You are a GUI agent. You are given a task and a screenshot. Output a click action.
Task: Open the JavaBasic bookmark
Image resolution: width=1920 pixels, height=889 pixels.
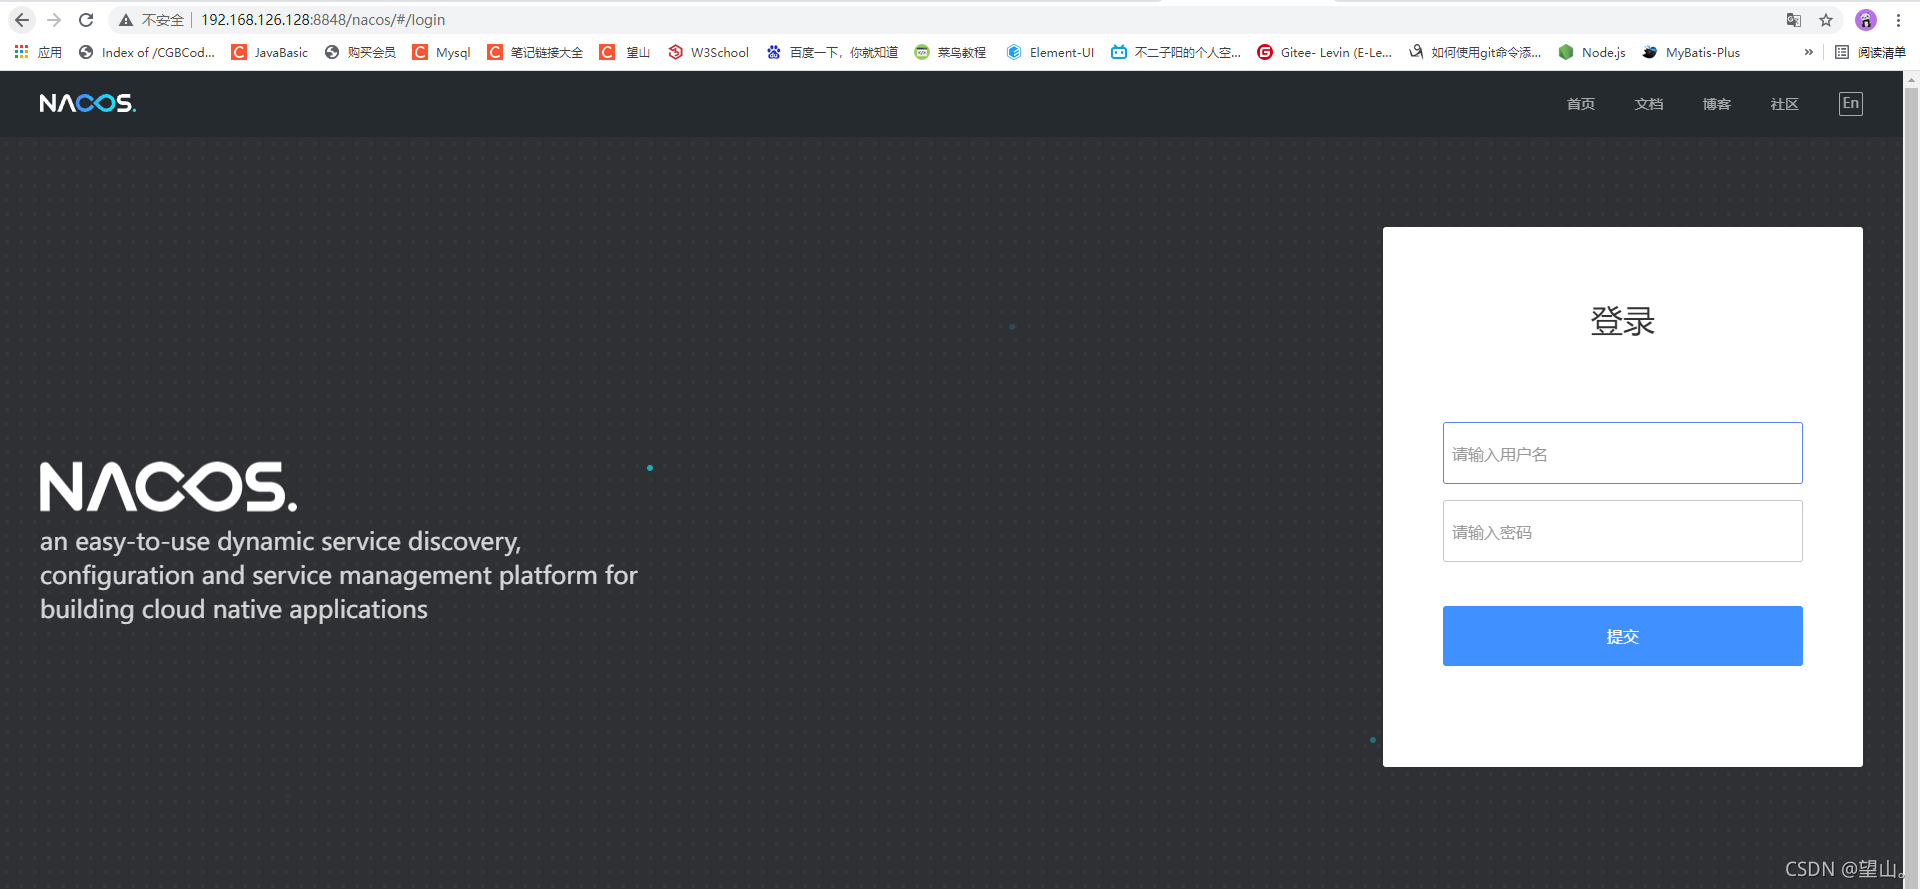[270, 52]
